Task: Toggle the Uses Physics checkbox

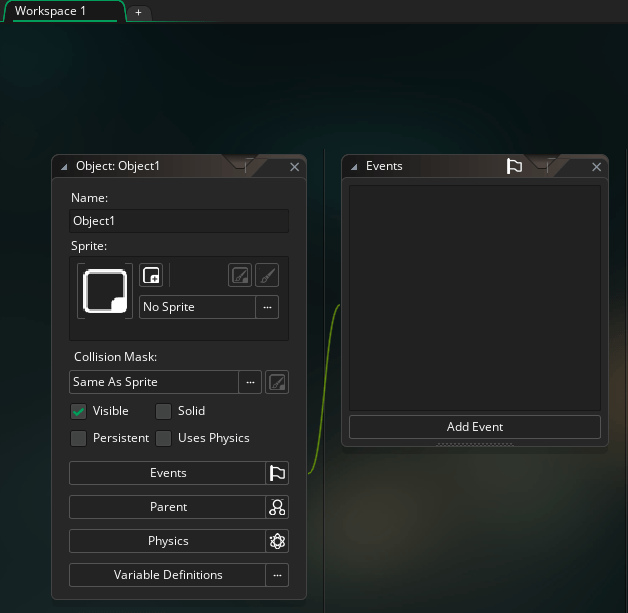Action: tap(163, 438)
